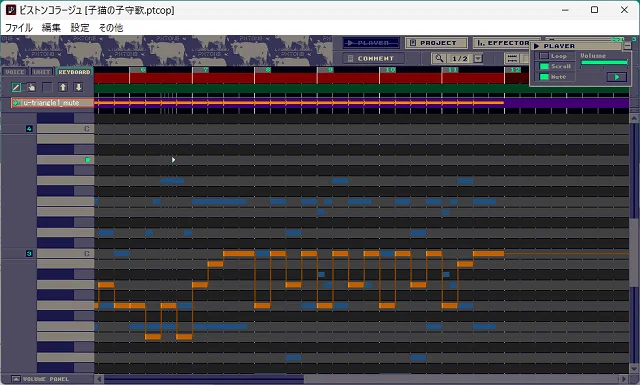Click the green play icon on u-triangle1_mute
This screenshot has width=640, height=385.
tap(17, 103)
